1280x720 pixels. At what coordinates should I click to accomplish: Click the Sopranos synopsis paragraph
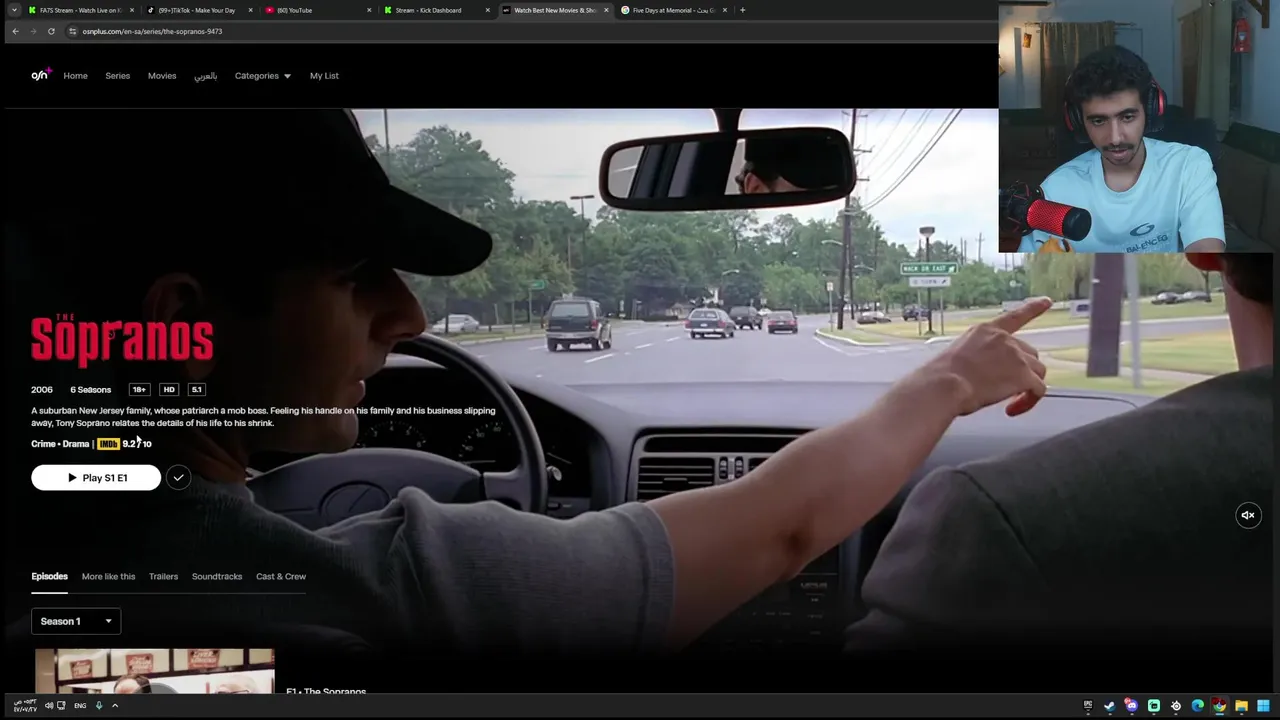click(x=263, y=417)
